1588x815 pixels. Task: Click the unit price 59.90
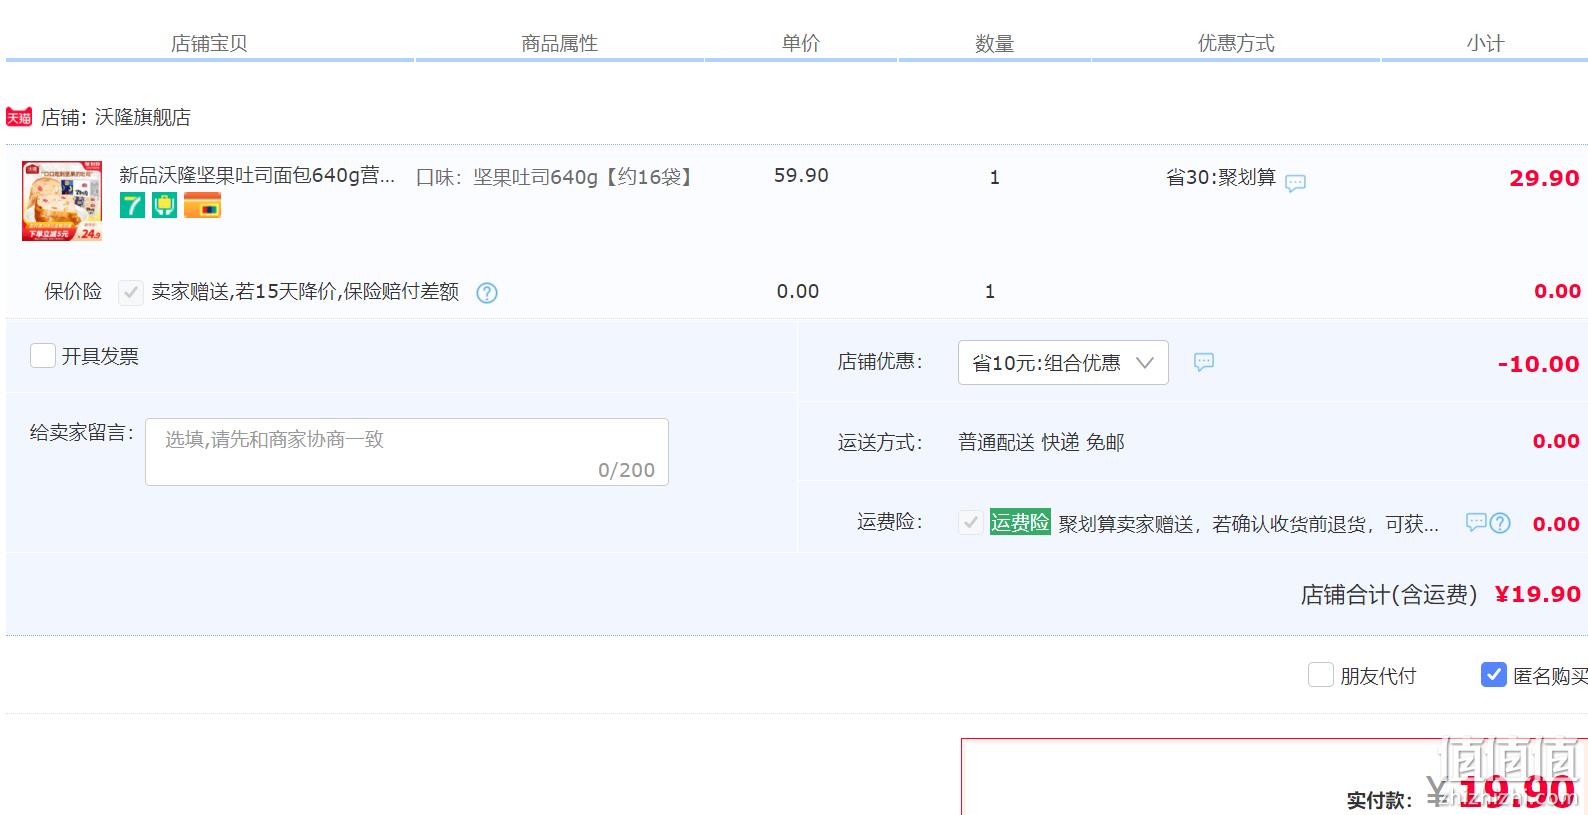(x=801, y=175)
